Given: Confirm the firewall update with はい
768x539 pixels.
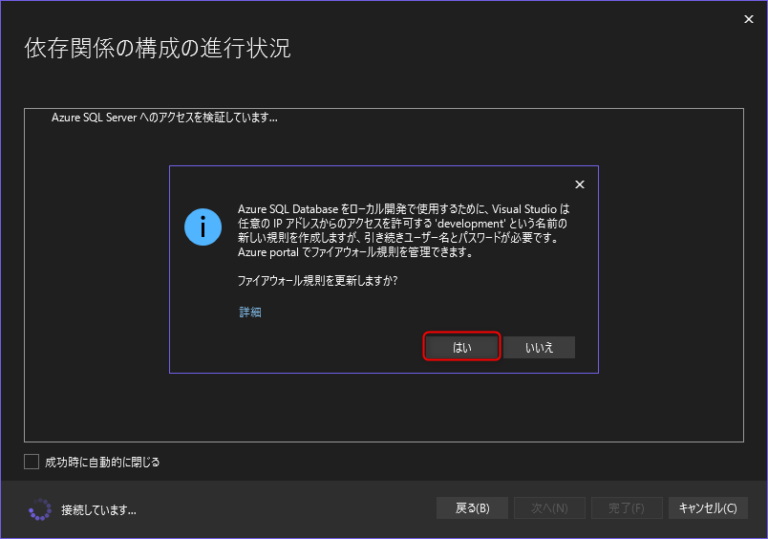Looking at the screenshot, I should tap(462, 347).
